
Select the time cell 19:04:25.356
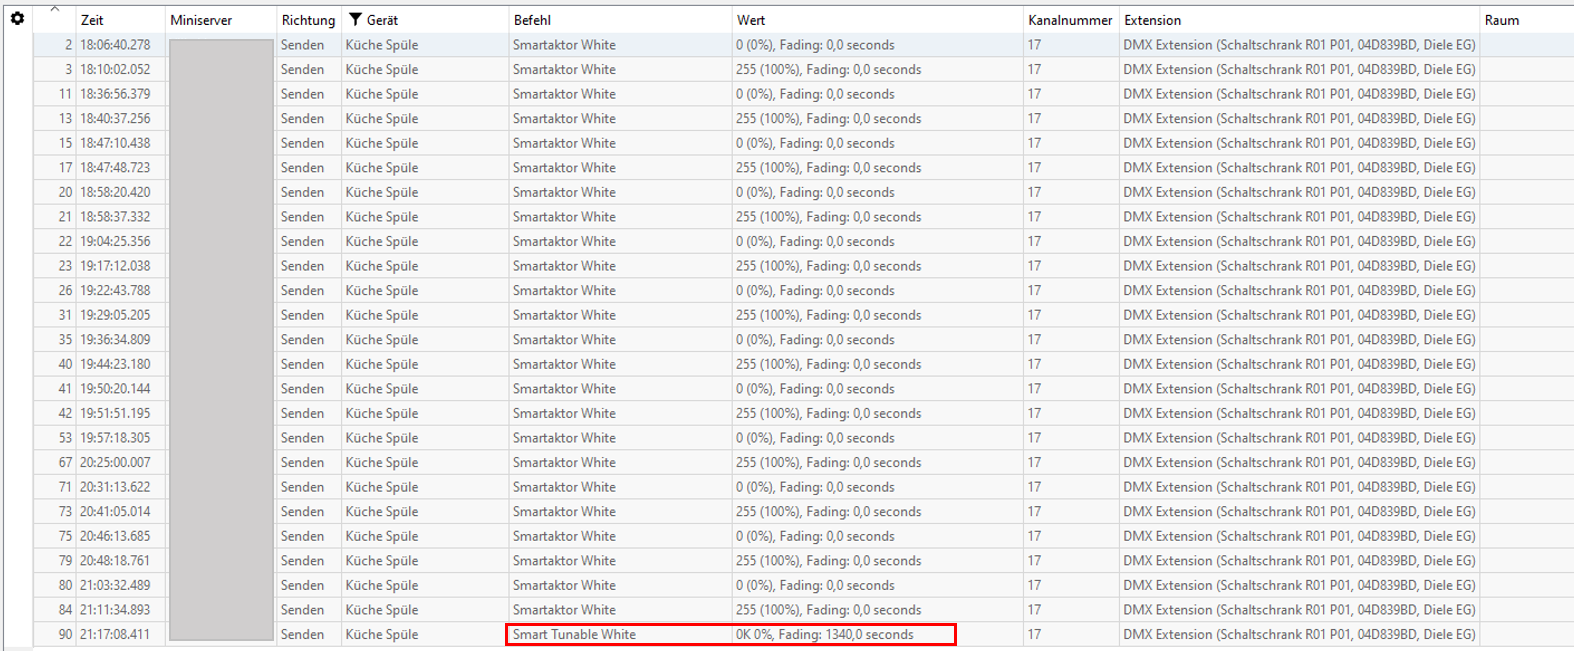(x=115, y=241)
